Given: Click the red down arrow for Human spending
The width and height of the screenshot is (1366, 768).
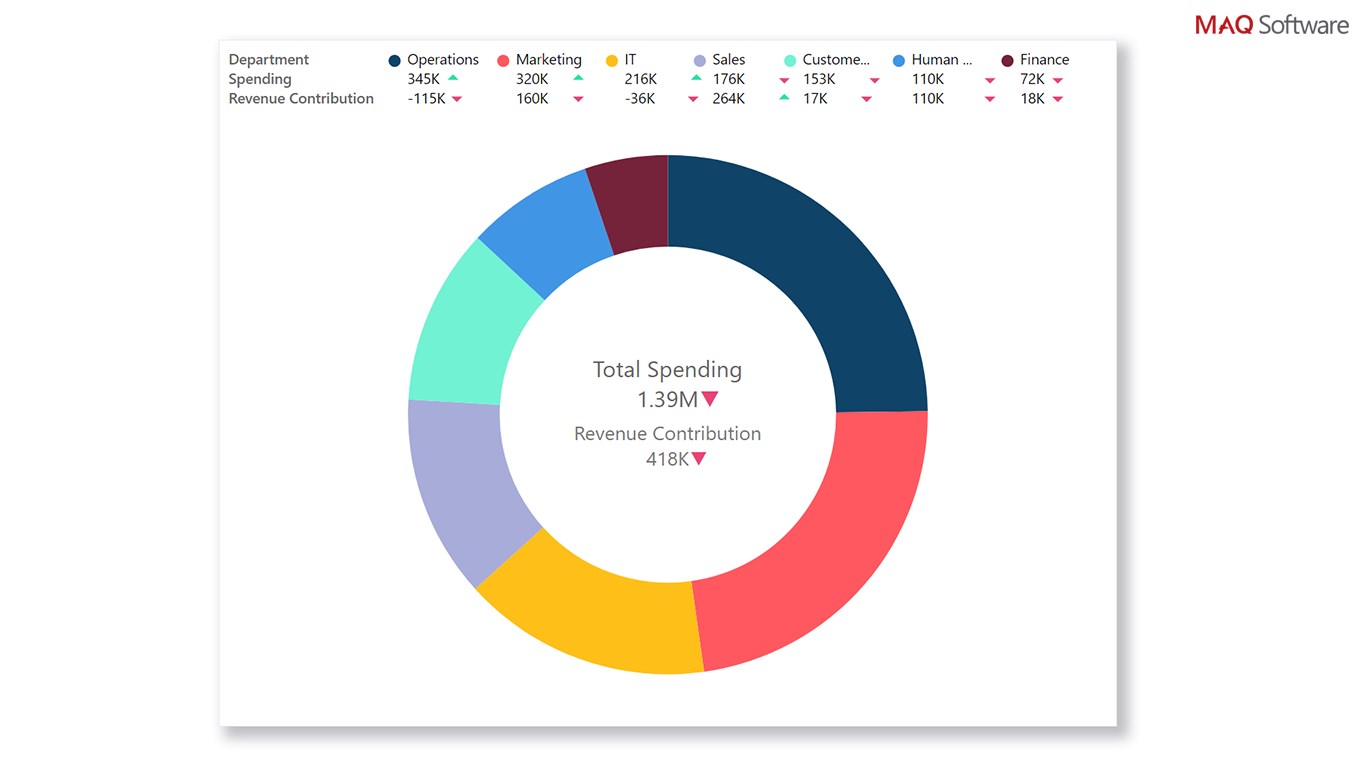Looking at the screenshot, I should pos(990,80).
